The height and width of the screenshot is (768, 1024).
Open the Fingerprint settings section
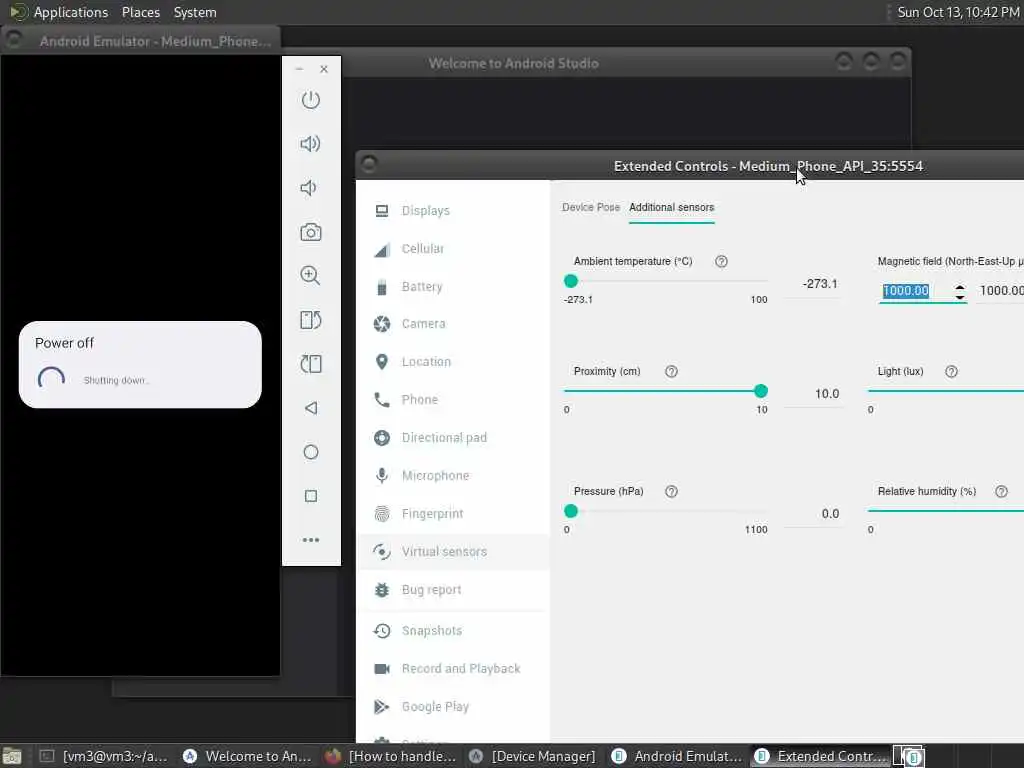(x=452, y=514)
